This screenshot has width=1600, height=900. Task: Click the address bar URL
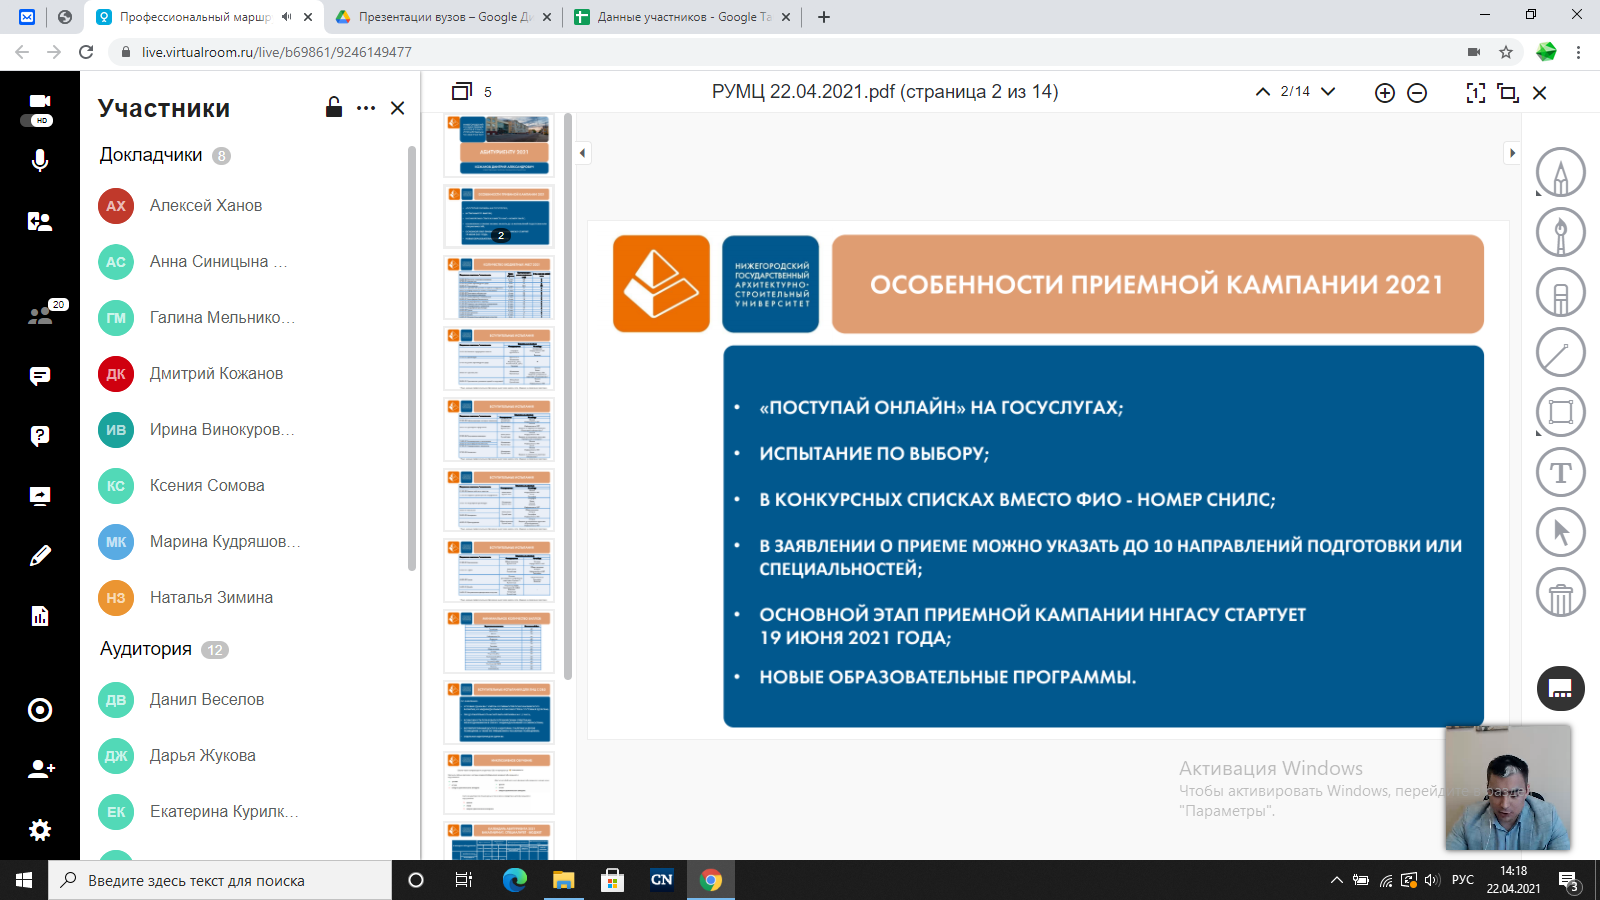pyautogui.click(x=277, y=52)
